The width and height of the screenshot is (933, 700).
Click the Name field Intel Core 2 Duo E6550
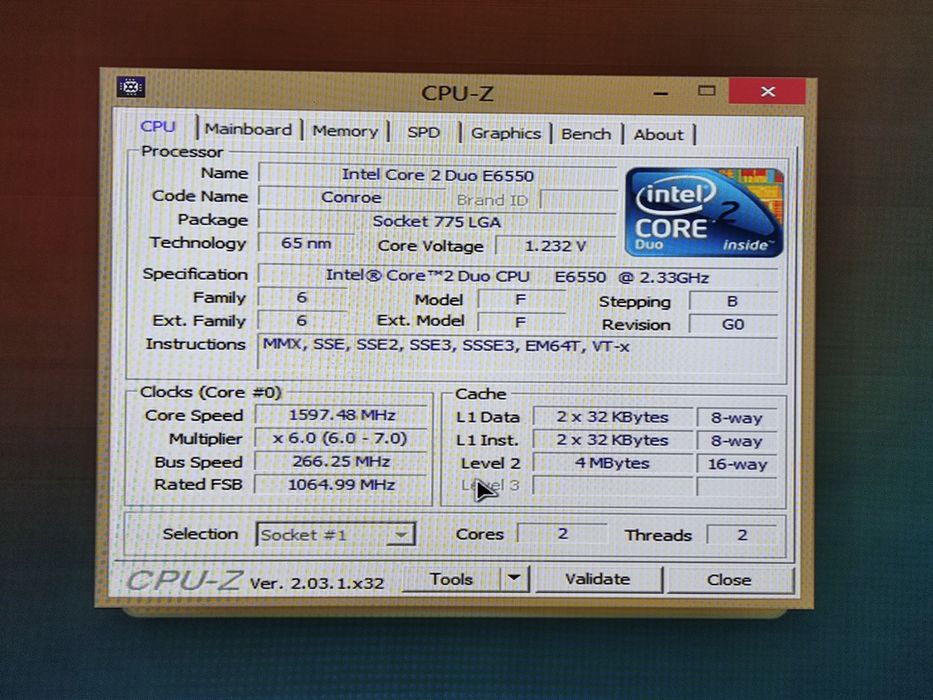[437, 175]
